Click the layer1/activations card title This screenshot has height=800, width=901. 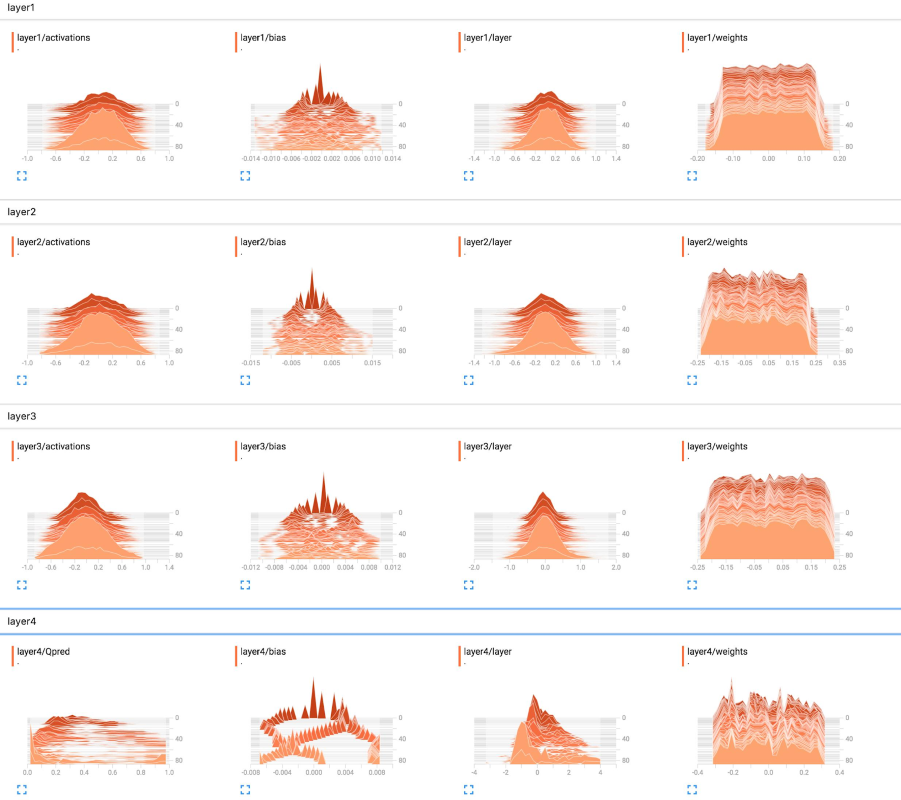(x=53, y=38)
